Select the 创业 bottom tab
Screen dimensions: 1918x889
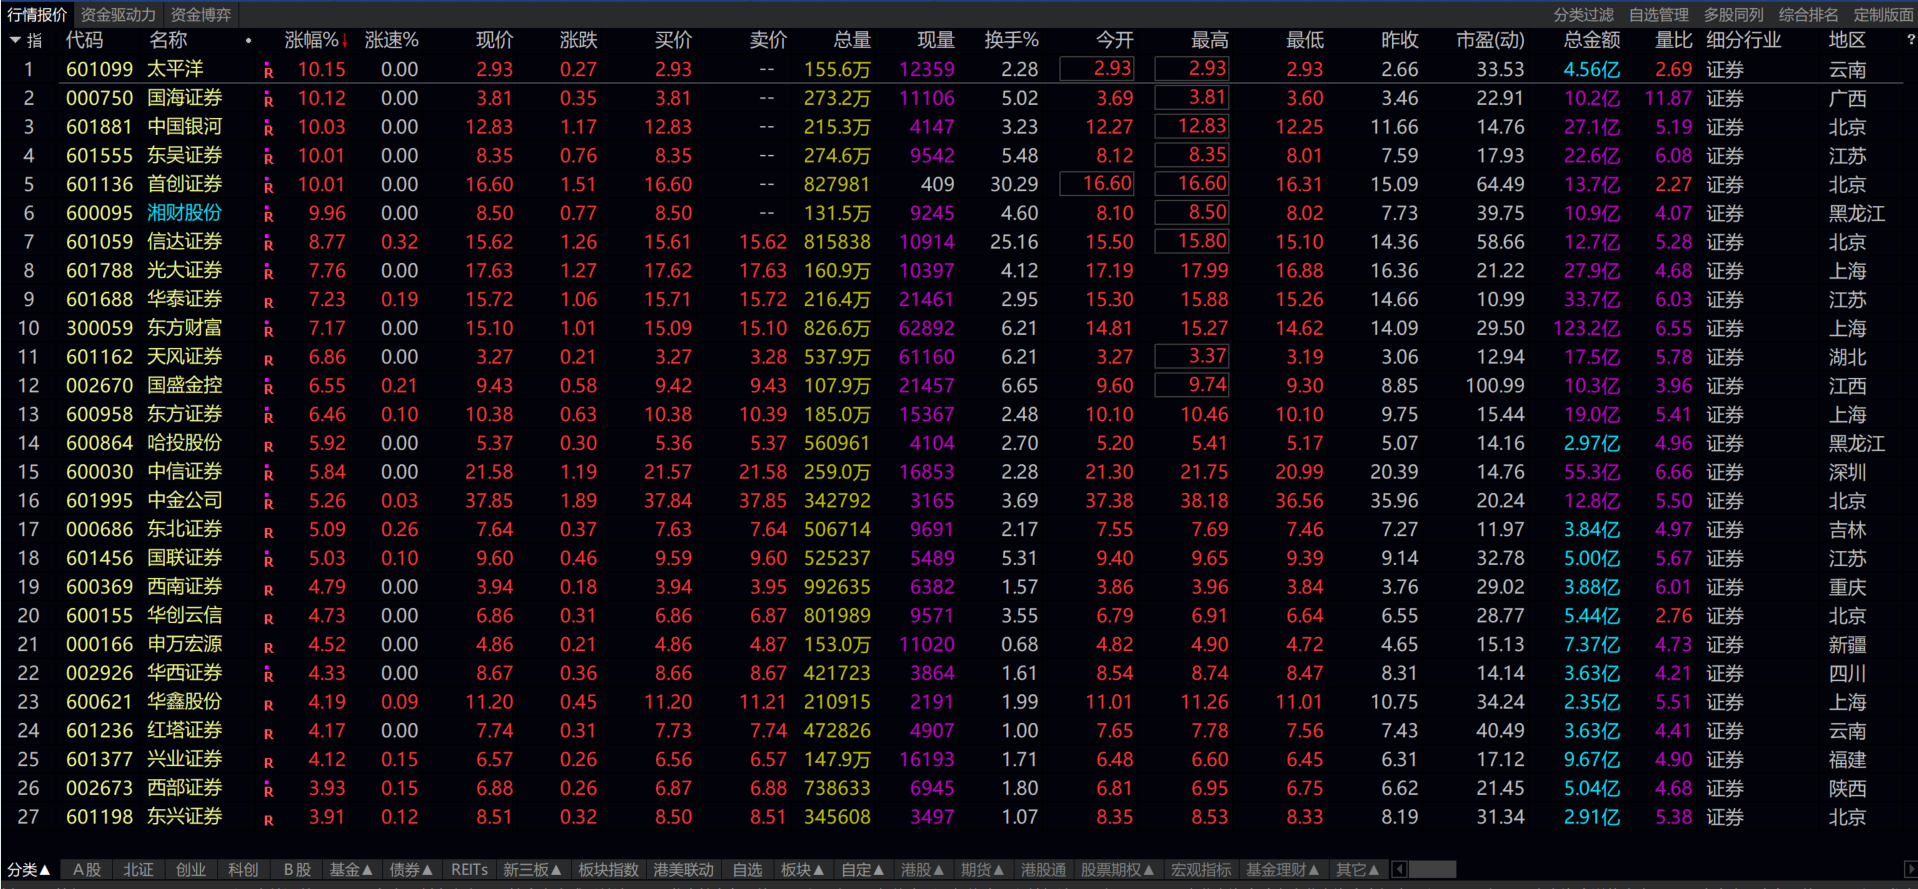coord(191,869)
